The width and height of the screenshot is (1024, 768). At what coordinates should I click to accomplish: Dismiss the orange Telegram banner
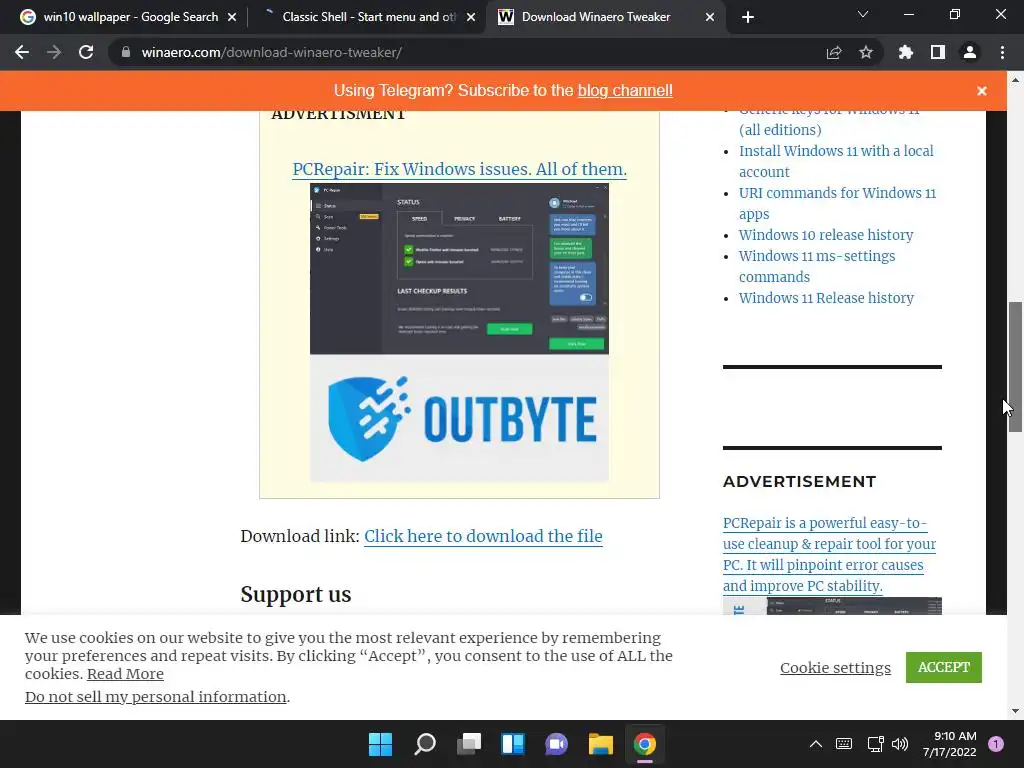coord(982,91)
